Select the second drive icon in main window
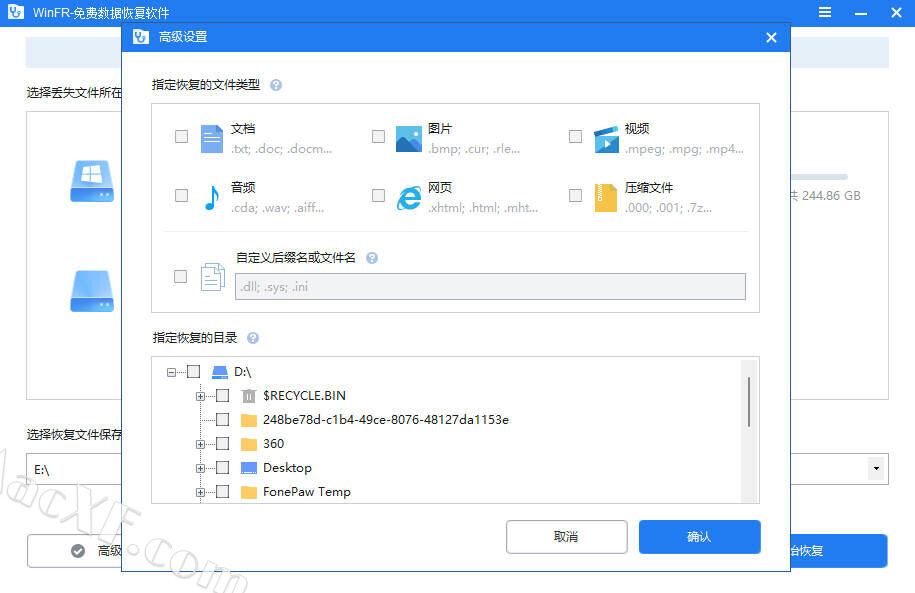This screenshot has width=915, height=593. point(92,291)
